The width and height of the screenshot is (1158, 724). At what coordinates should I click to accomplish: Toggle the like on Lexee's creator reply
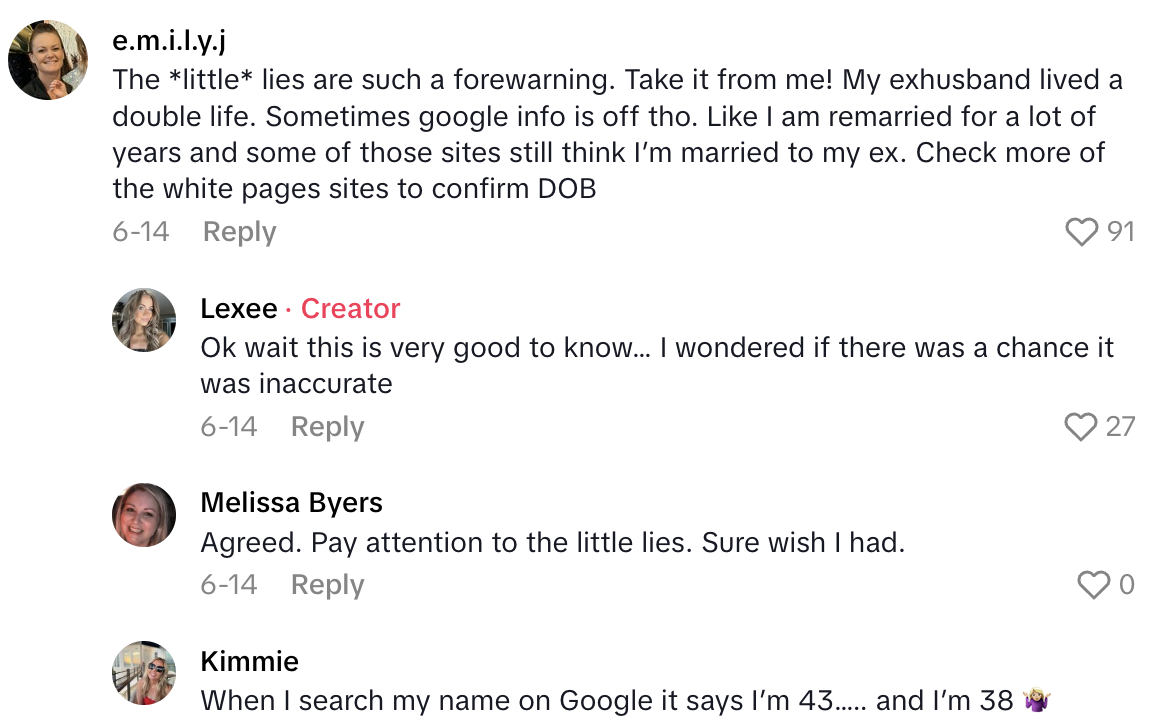pos(1081,427)
